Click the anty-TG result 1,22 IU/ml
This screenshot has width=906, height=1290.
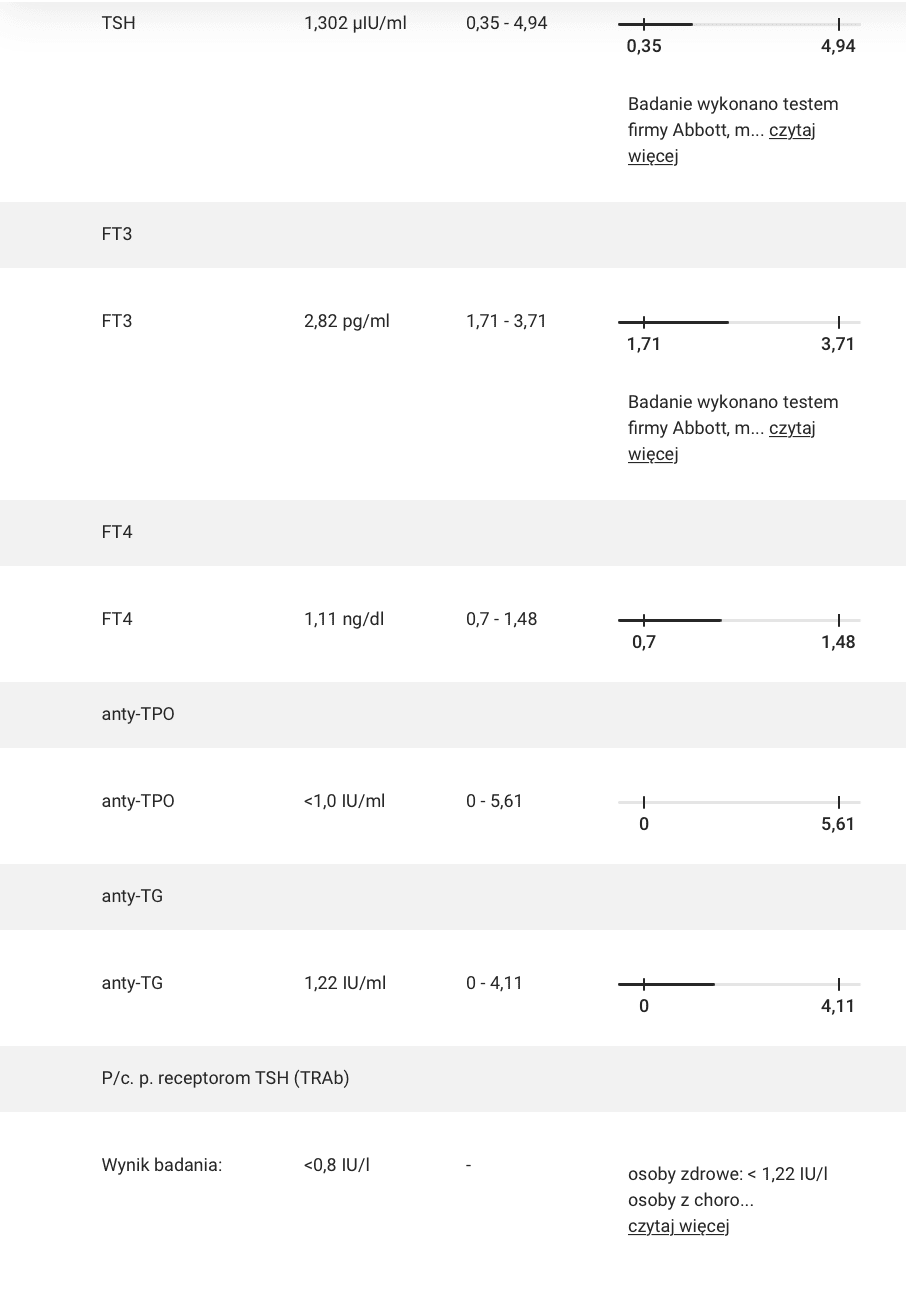point(345,983)
